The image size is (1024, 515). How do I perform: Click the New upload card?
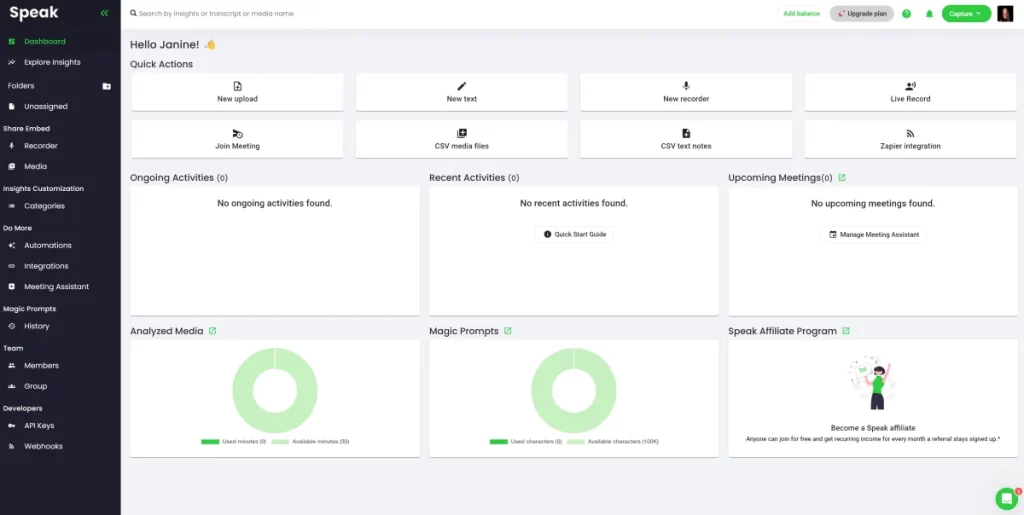click(238, 92)
